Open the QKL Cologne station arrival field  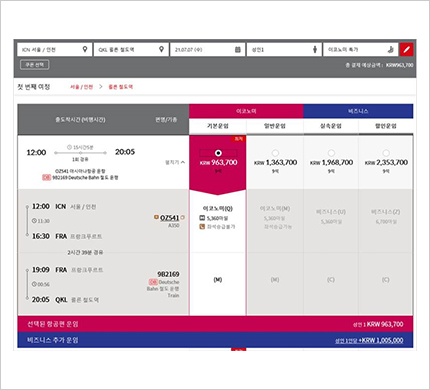(x=131, y=49)
